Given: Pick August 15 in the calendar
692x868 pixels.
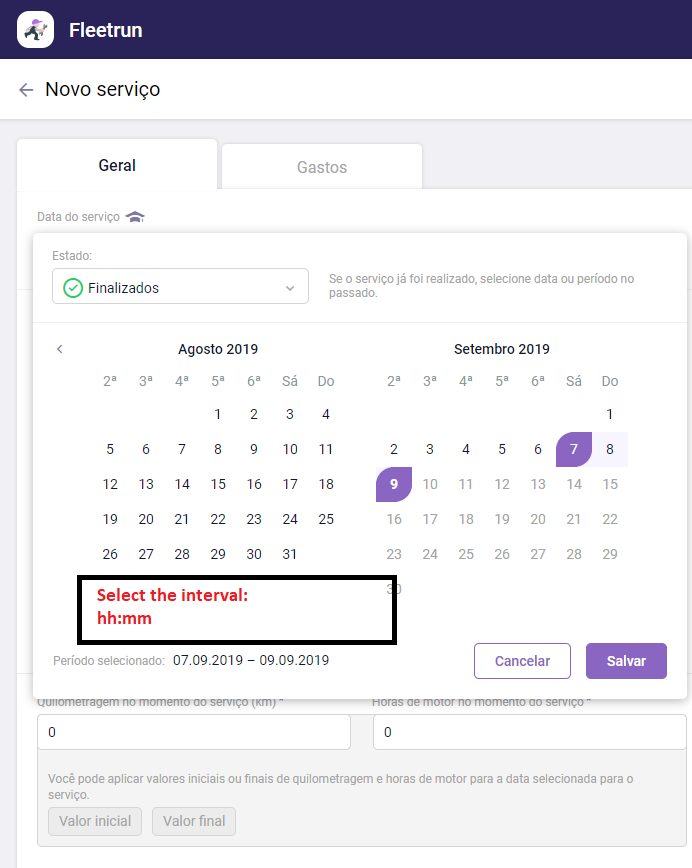Looking at the screenshot, I should pos(218,484).
